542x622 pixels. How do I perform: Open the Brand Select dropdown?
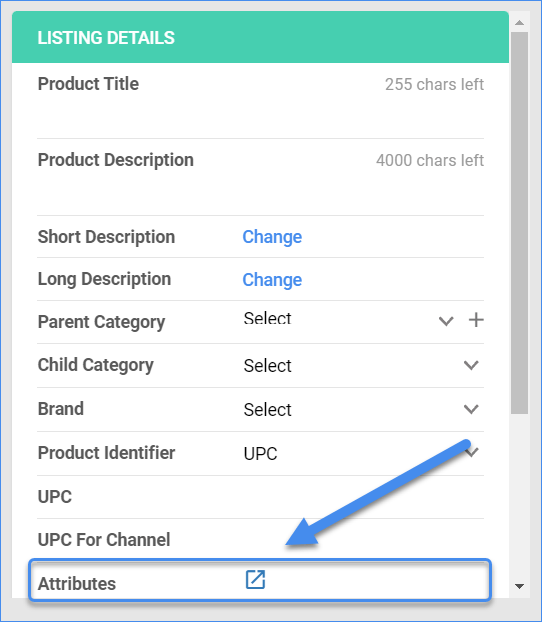pos(361,409)
